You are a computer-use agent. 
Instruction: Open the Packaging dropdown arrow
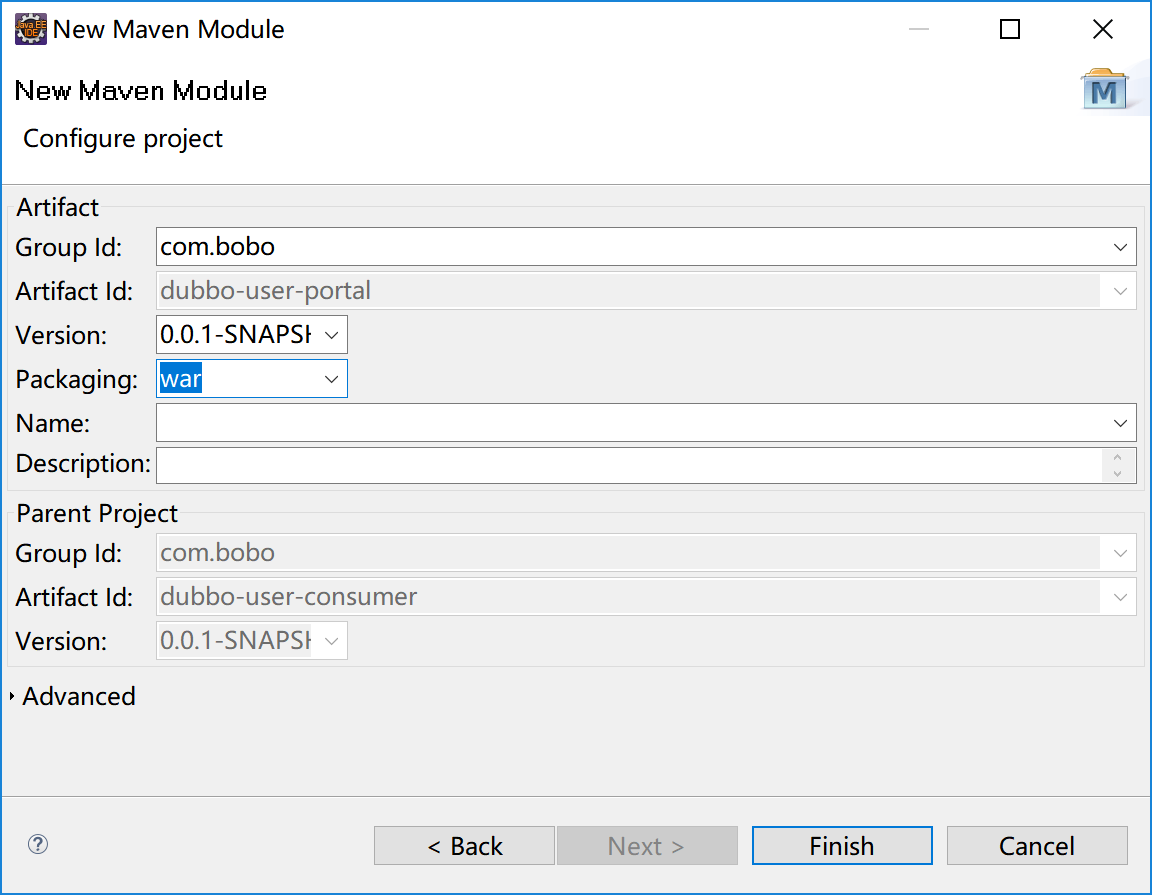pos(331,379)
